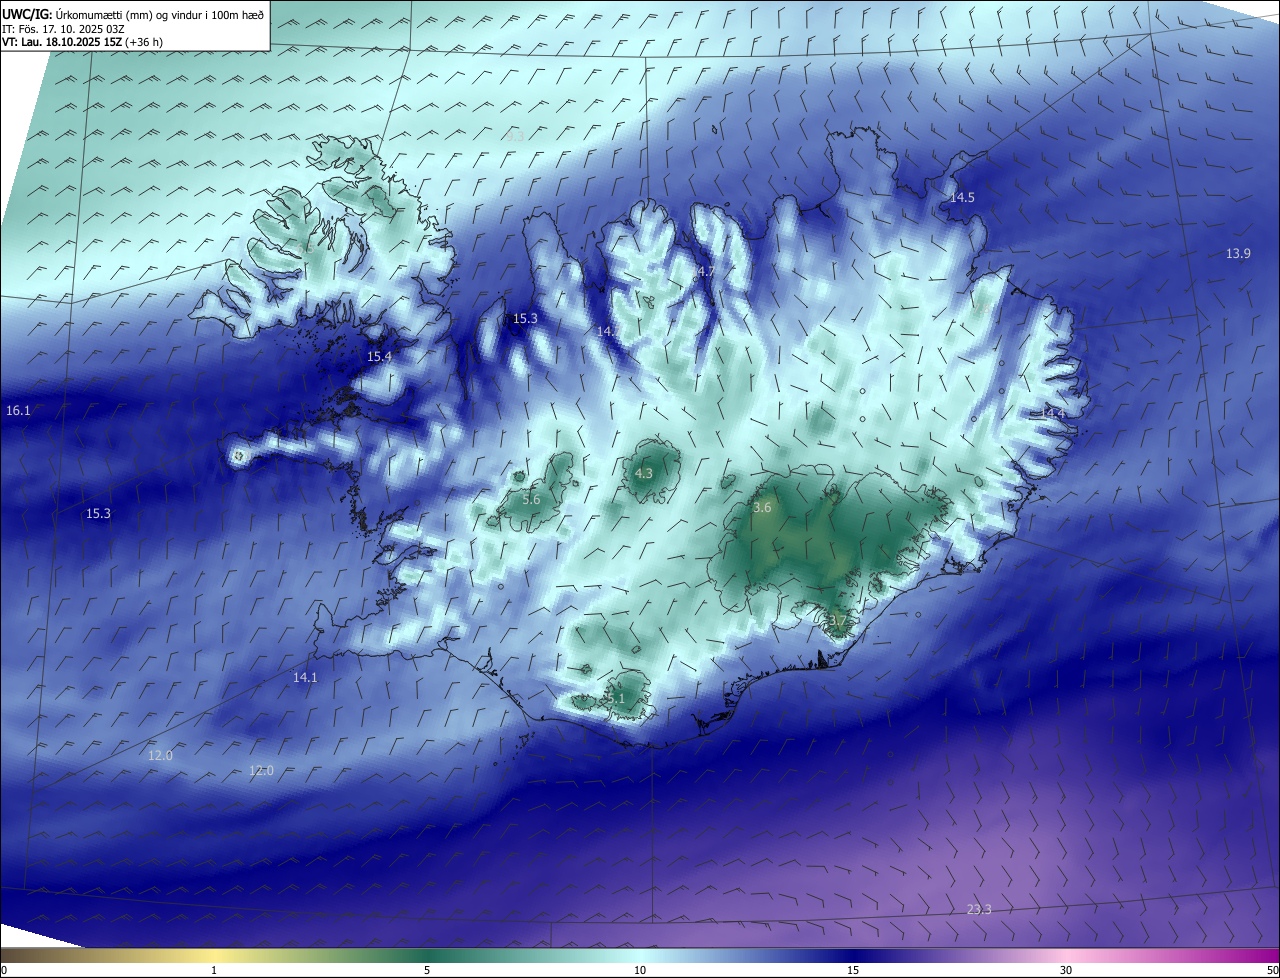The image size is (1280, 978).
Task: Click the initial time line "IT: Fös. 17. 10. 2025 03Z"
Action: 63,28
